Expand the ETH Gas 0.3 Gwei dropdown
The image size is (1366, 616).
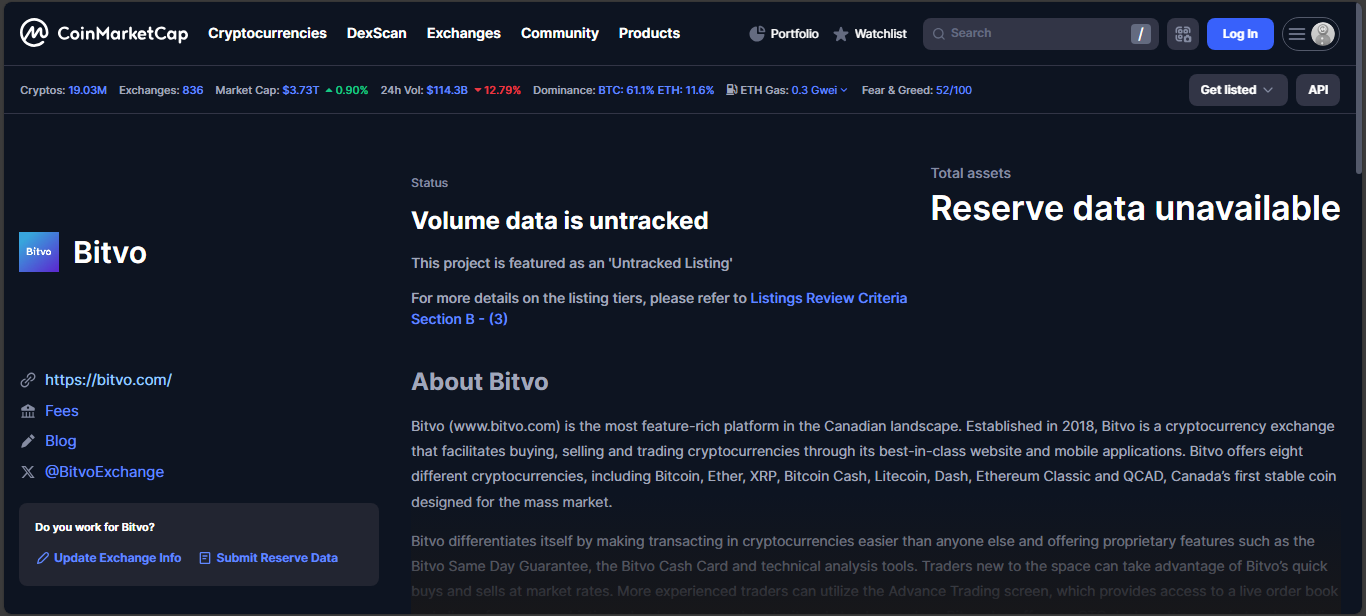pyautogui.click(x=819, y=90)
